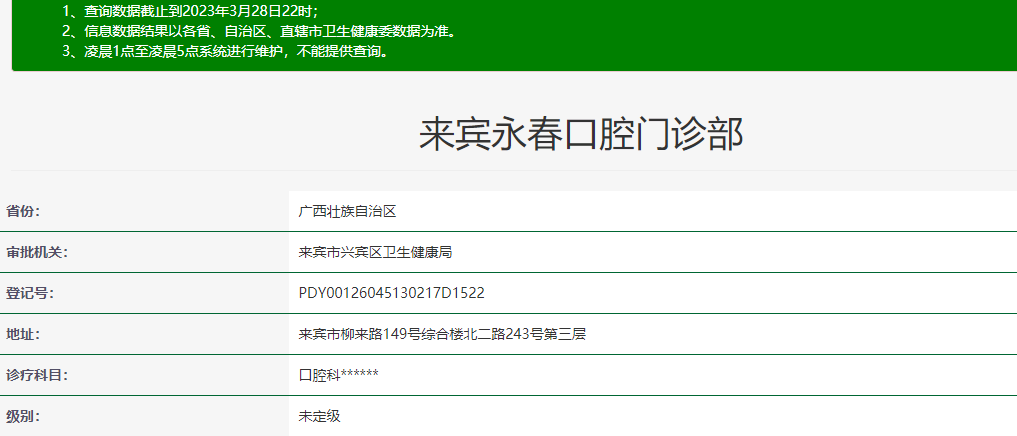
Task: Select the value 未定级
Action: 319,417
